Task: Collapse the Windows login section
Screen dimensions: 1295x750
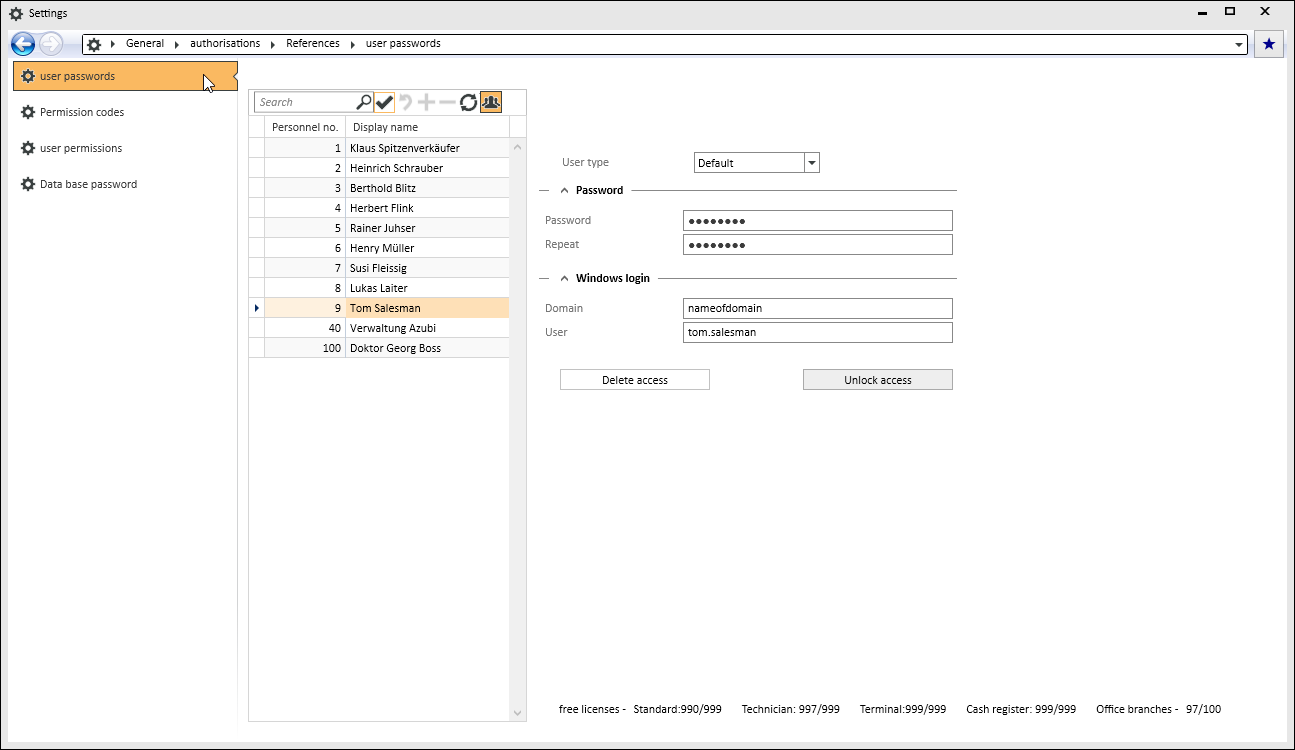Action: (564, 278)
